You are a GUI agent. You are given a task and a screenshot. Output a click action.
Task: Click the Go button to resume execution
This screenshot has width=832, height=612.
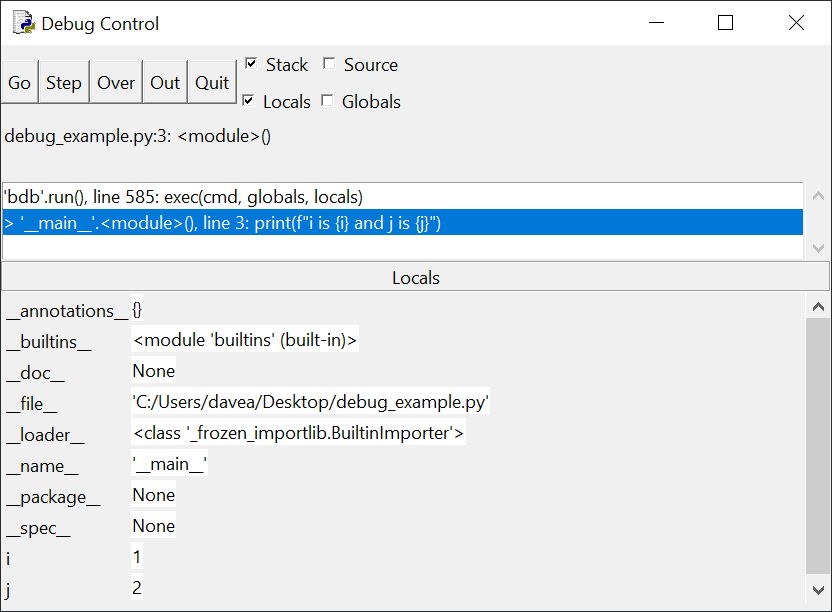tap(19, 81)
